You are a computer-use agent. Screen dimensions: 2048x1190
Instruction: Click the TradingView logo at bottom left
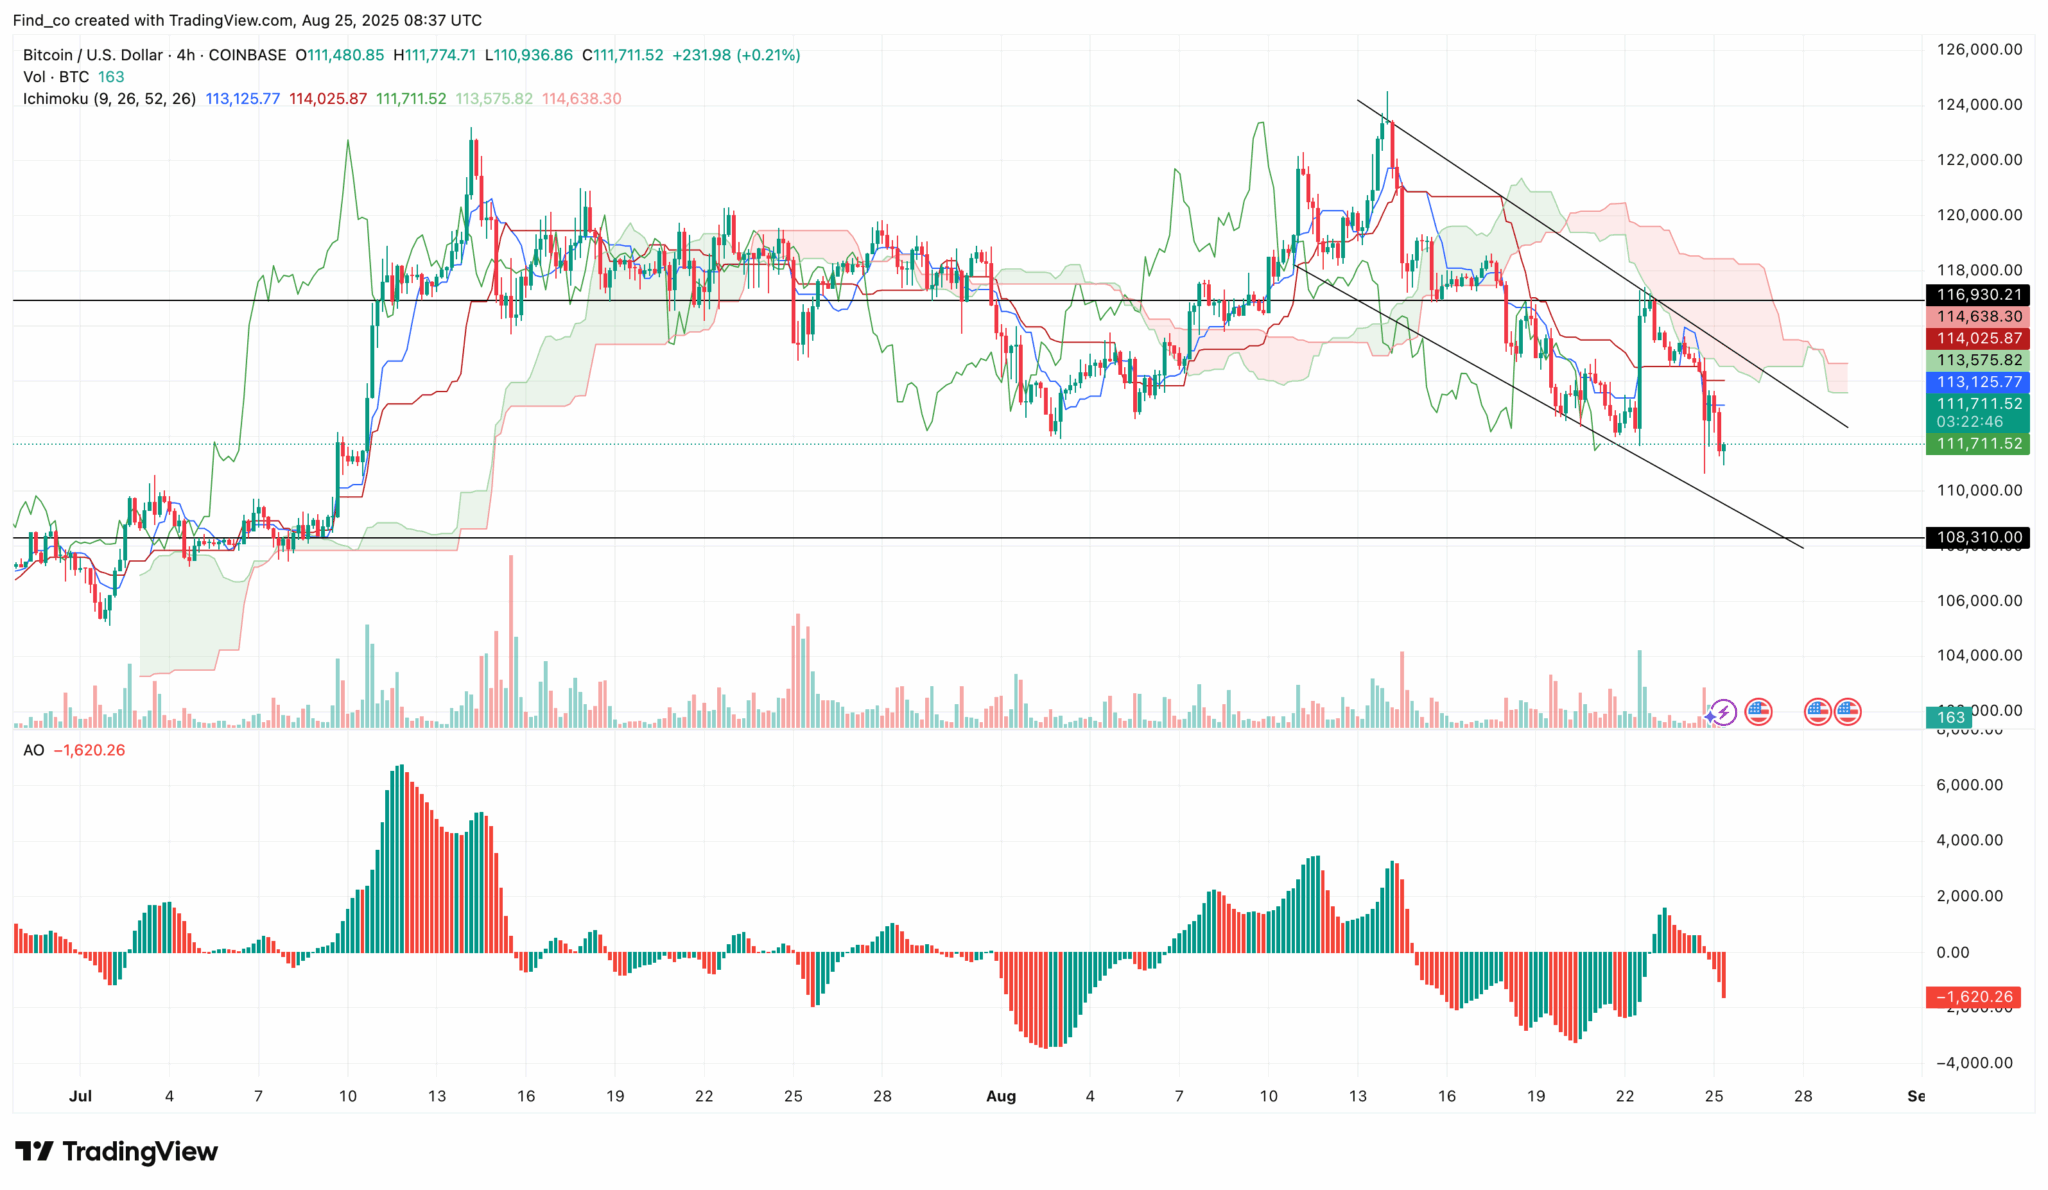pyautogui.click(x=116, y=1151)
